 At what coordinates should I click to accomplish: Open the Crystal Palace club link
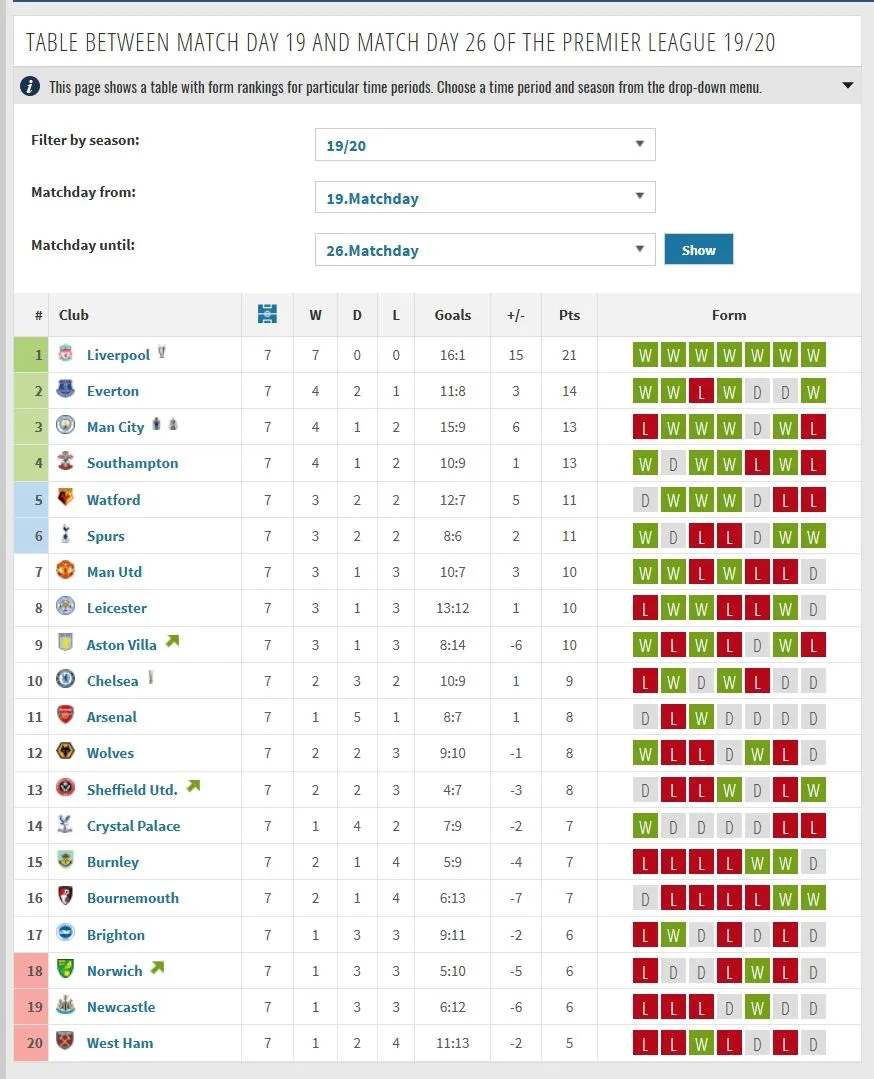pos(133,826)
